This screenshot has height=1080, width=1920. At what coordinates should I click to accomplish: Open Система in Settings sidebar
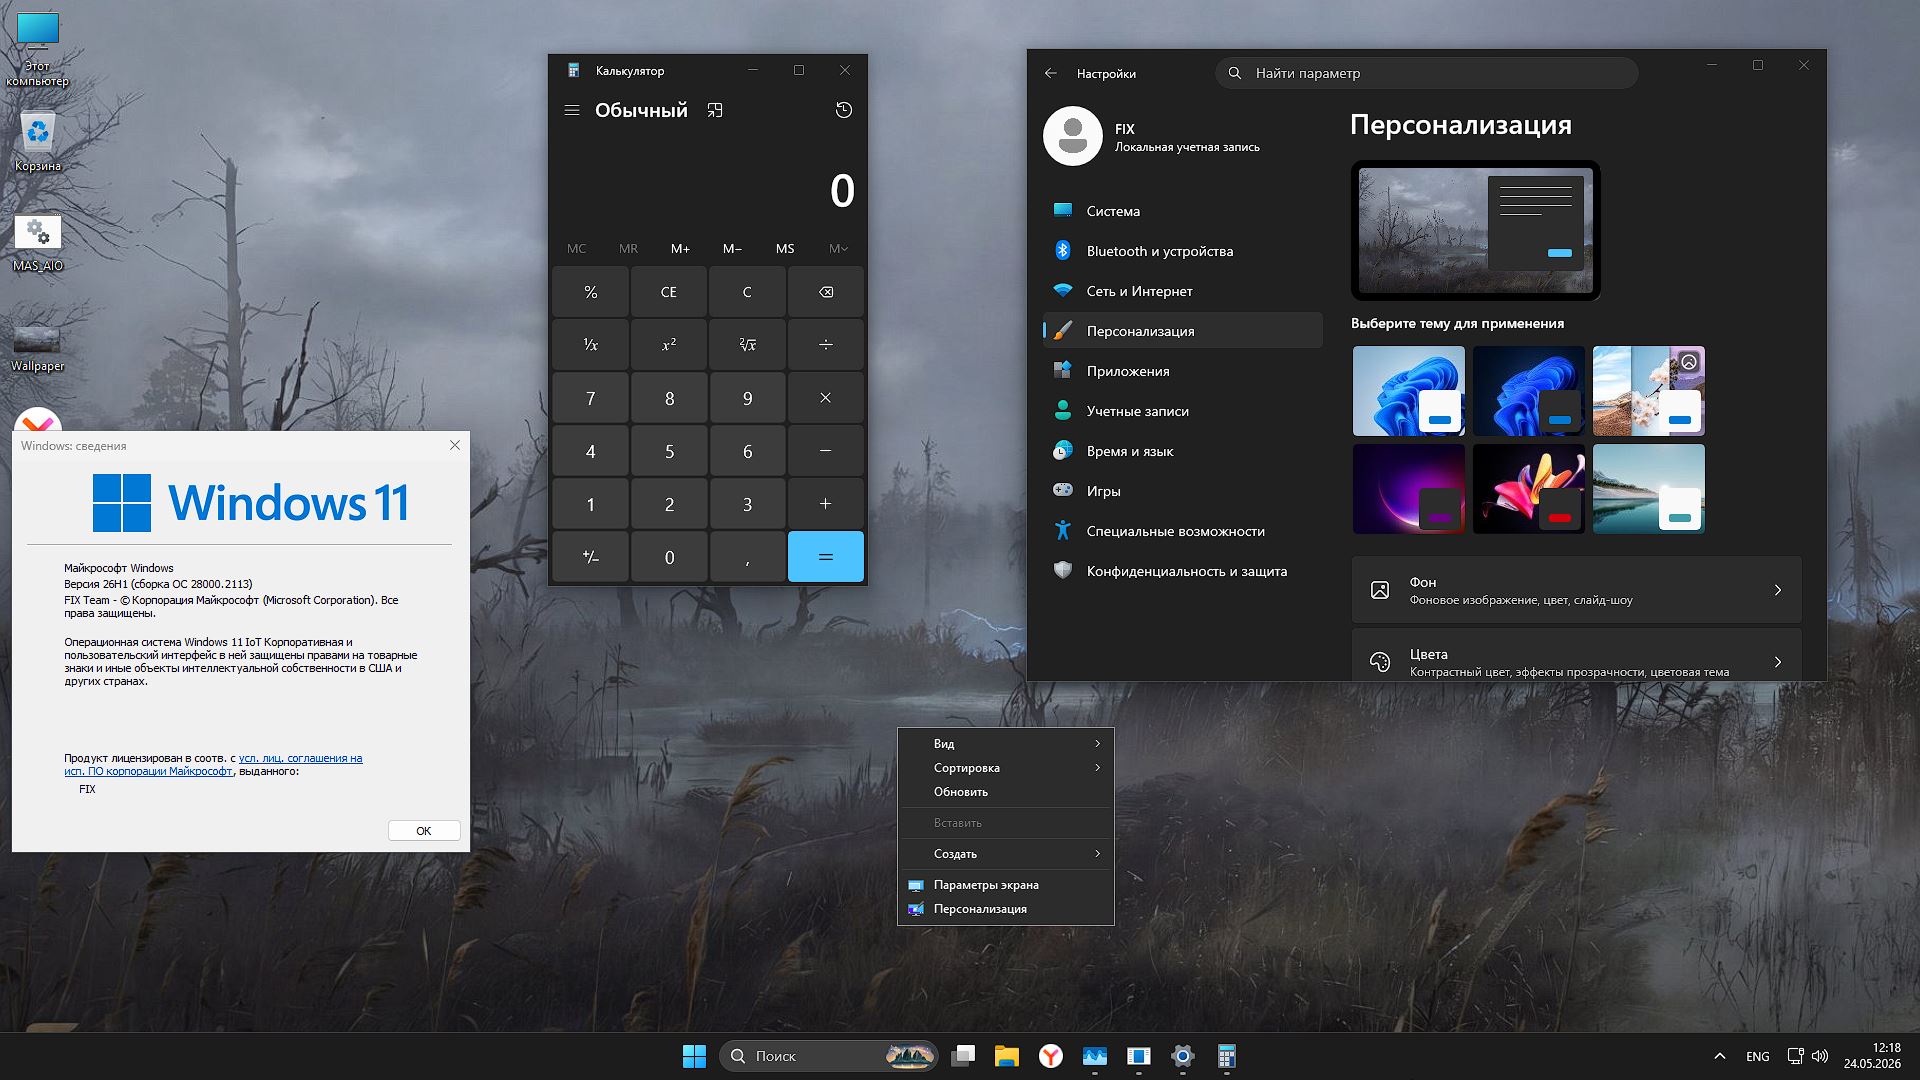[1182, 211]
